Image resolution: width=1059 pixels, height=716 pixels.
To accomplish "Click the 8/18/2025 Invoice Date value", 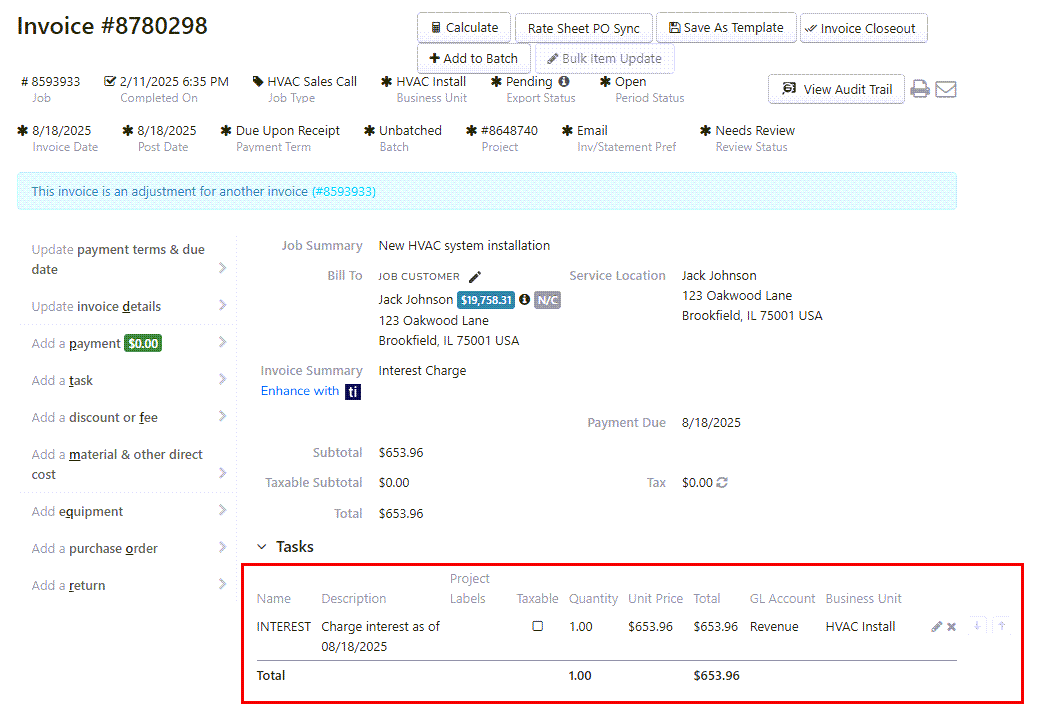I will [61, 130].
